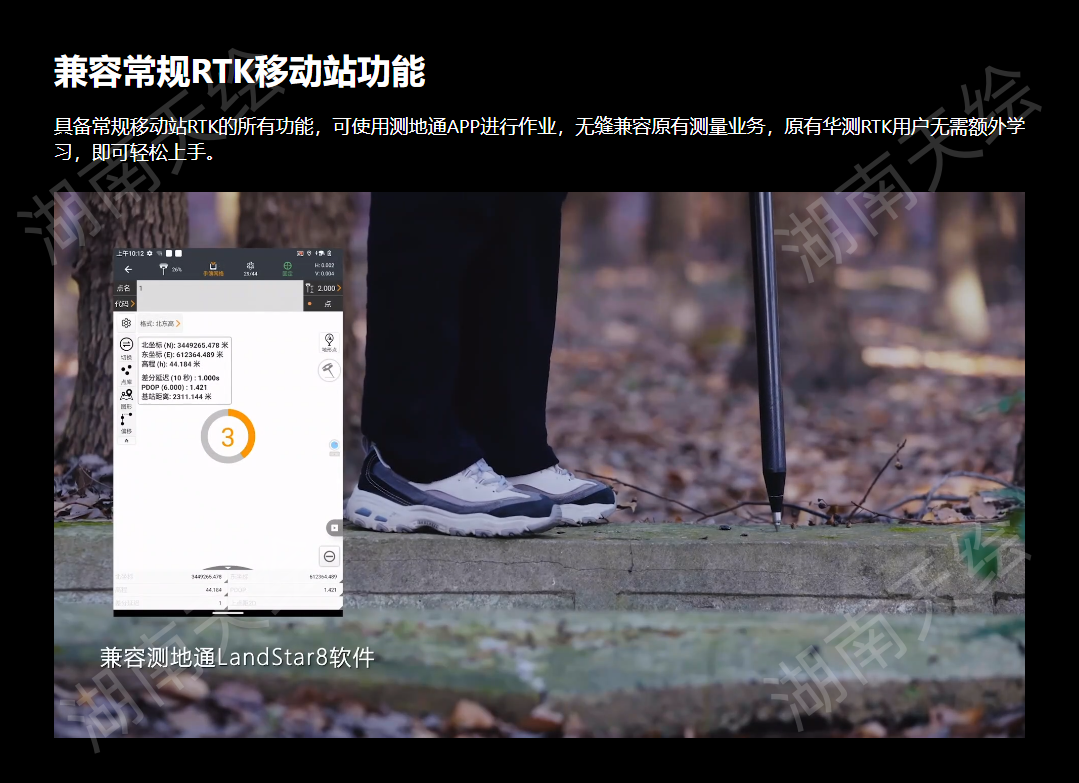Click the 点名 point name input field
The width and height of the screenshot is (1079, 783).
click(220, 288)
